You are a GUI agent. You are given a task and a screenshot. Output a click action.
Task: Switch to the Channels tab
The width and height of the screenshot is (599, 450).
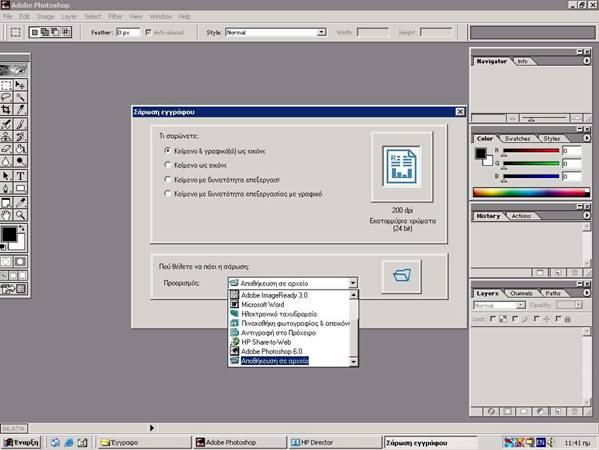click(521, 293)
